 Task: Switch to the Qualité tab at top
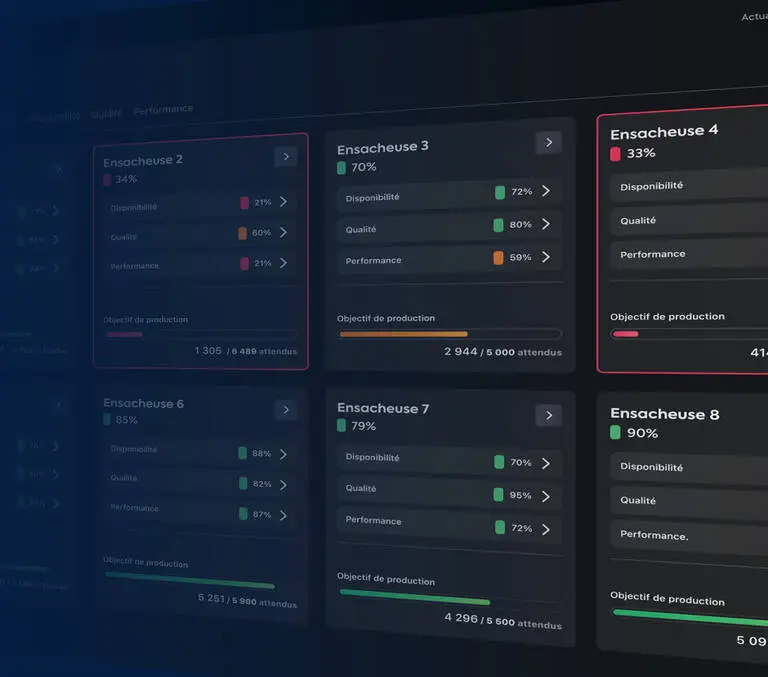106,114
